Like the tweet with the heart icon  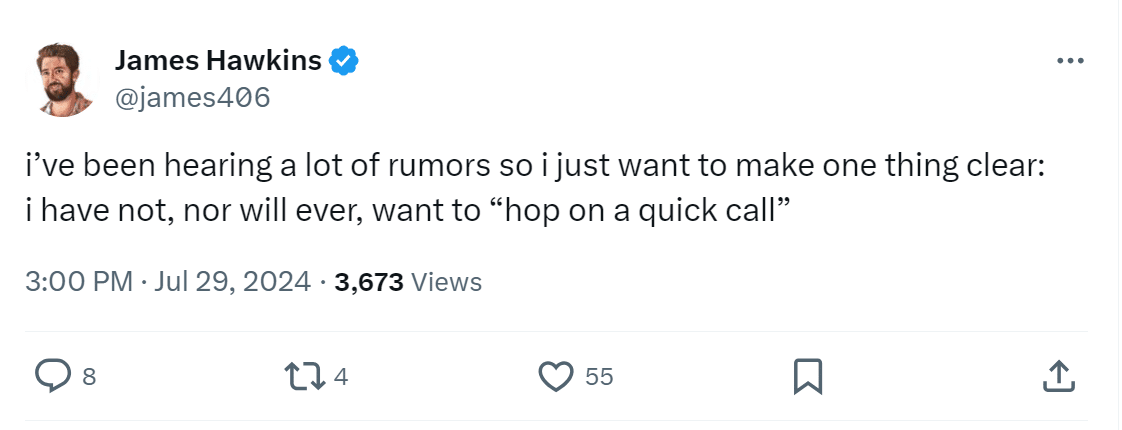tap(553, 376)
